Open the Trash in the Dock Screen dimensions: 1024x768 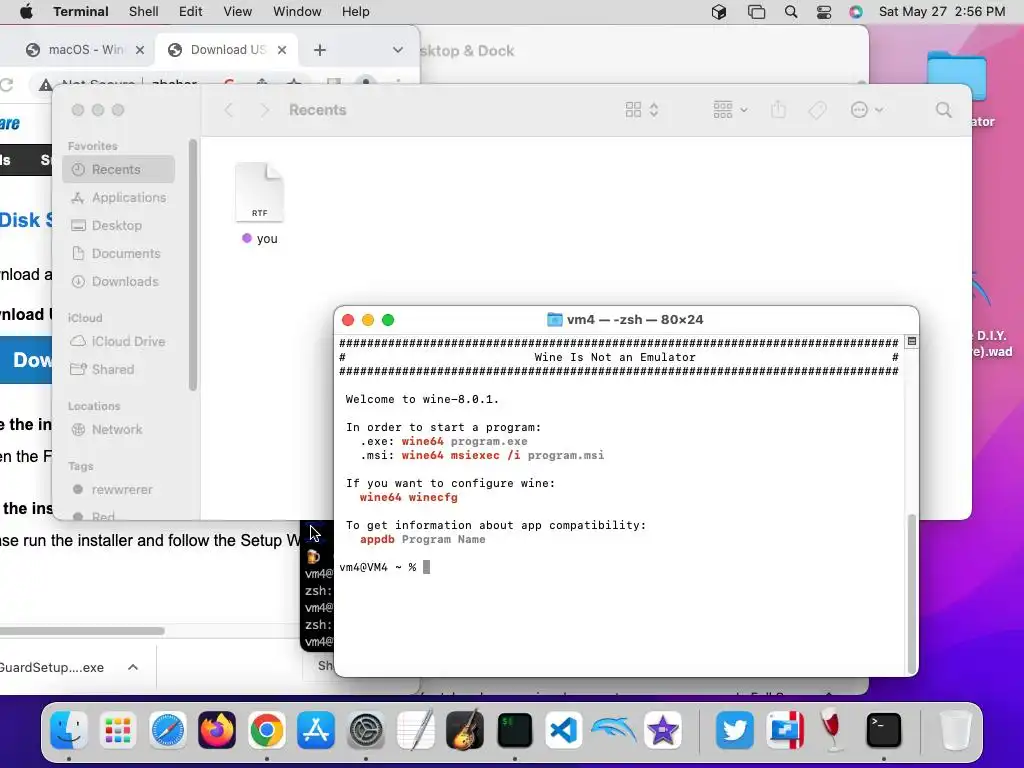click(x=955, y=729)
